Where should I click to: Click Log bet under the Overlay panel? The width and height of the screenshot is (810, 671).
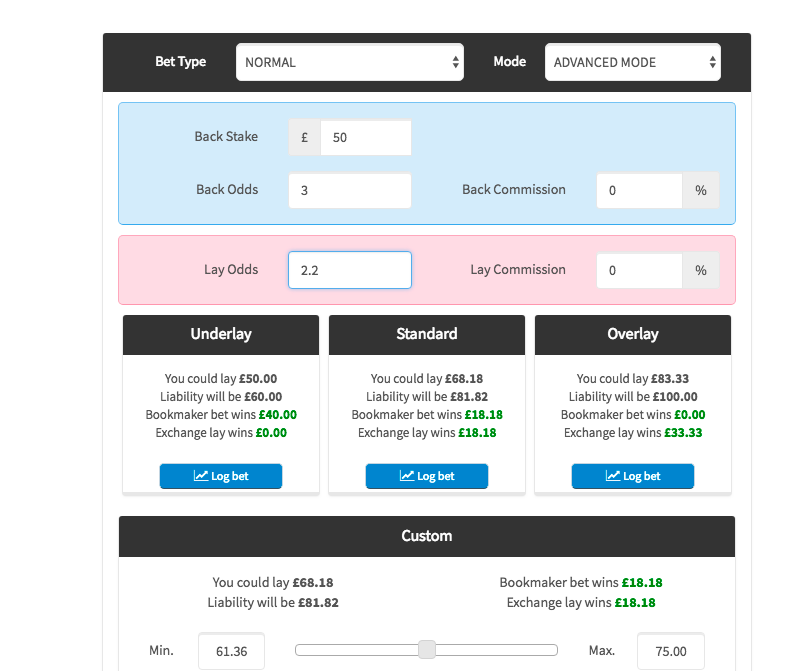pyautogui.click(x=633, y=476)
